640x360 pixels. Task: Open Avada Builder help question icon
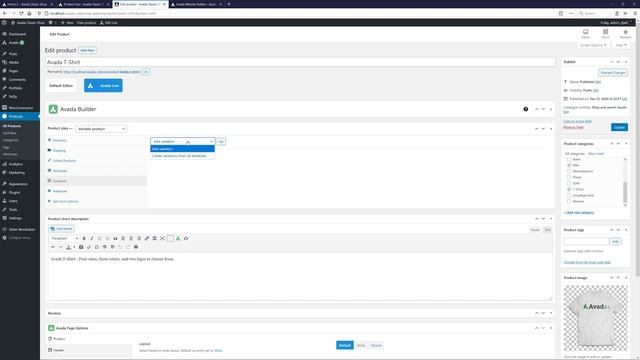[x=526, y=109]
